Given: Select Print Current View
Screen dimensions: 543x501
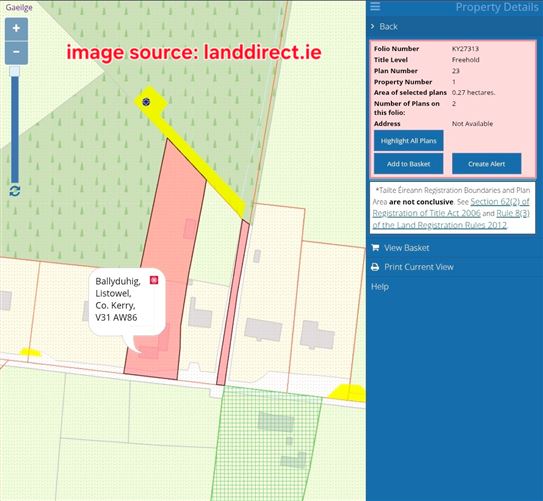Looking at the screenshot, I should [419, 267].
